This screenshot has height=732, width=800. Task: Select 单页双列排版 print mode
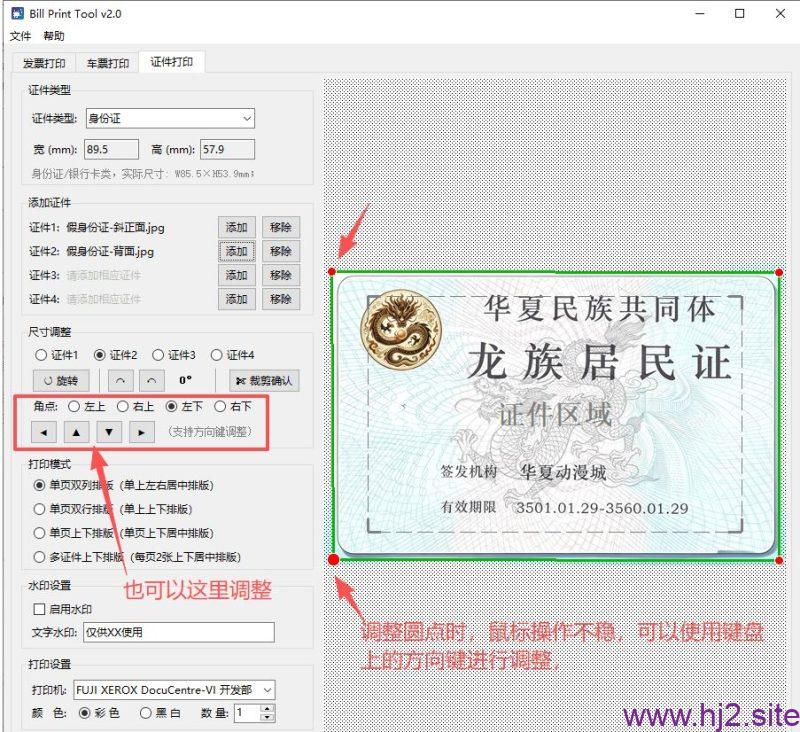(39, 485)
